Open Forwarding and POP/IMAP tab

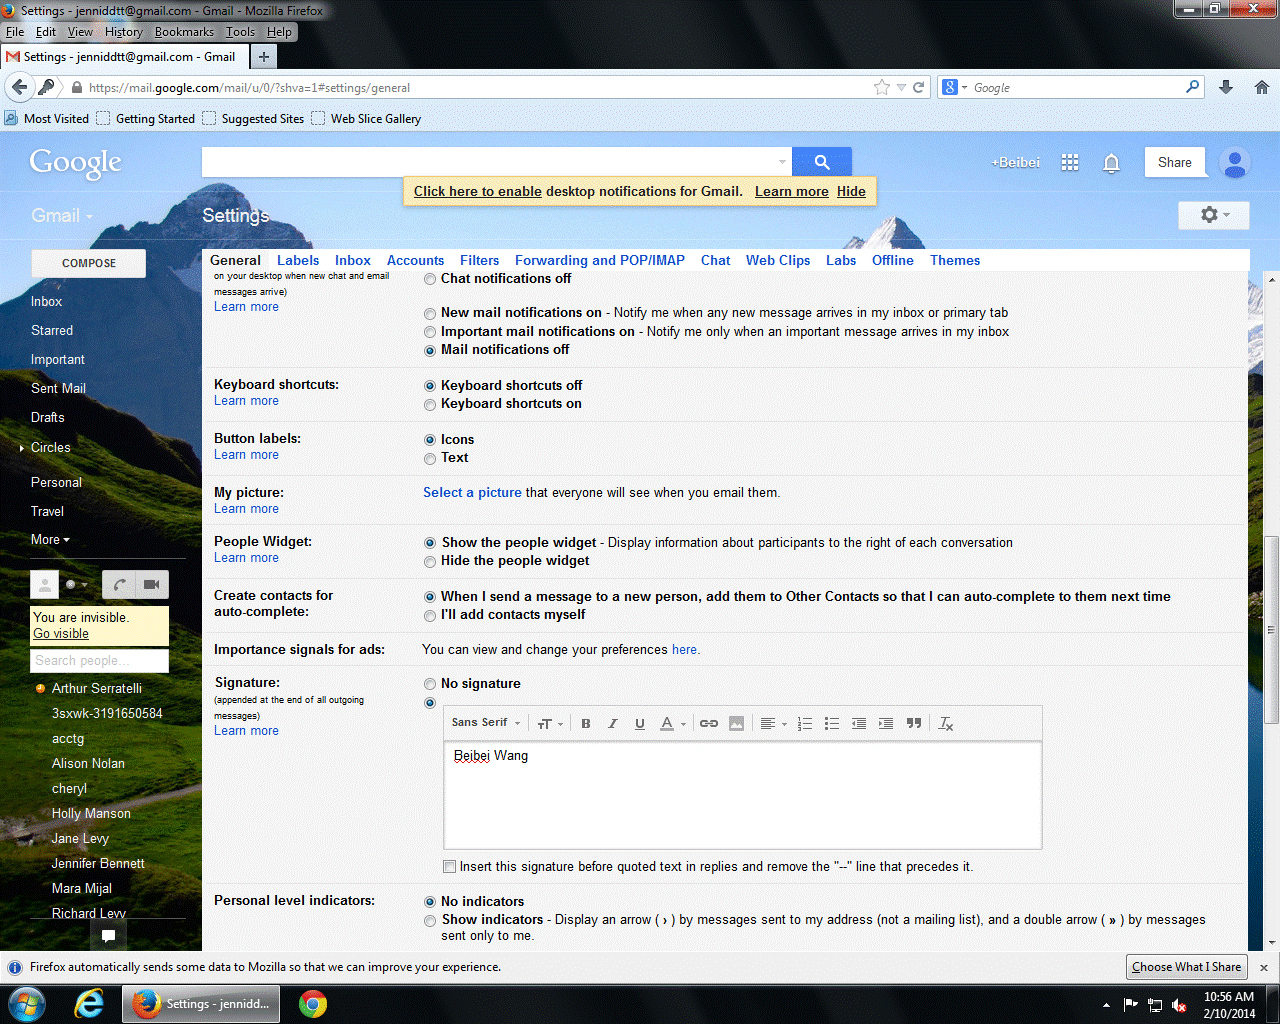[x=600, y=260]
